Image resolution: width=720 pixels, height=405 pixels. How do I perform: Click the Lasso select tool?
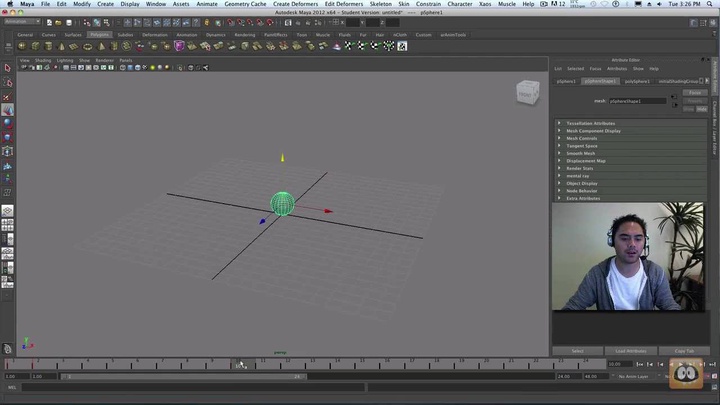click(7, 82)
